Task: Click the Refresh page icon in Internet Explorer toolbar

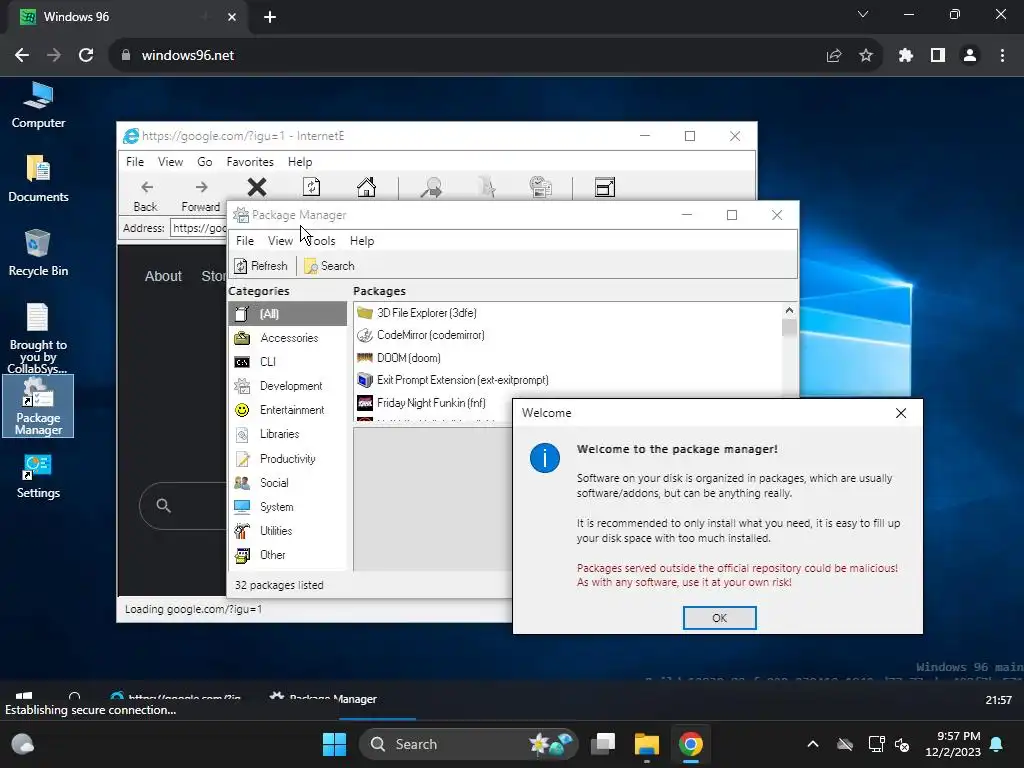Action: coord(312,187)
